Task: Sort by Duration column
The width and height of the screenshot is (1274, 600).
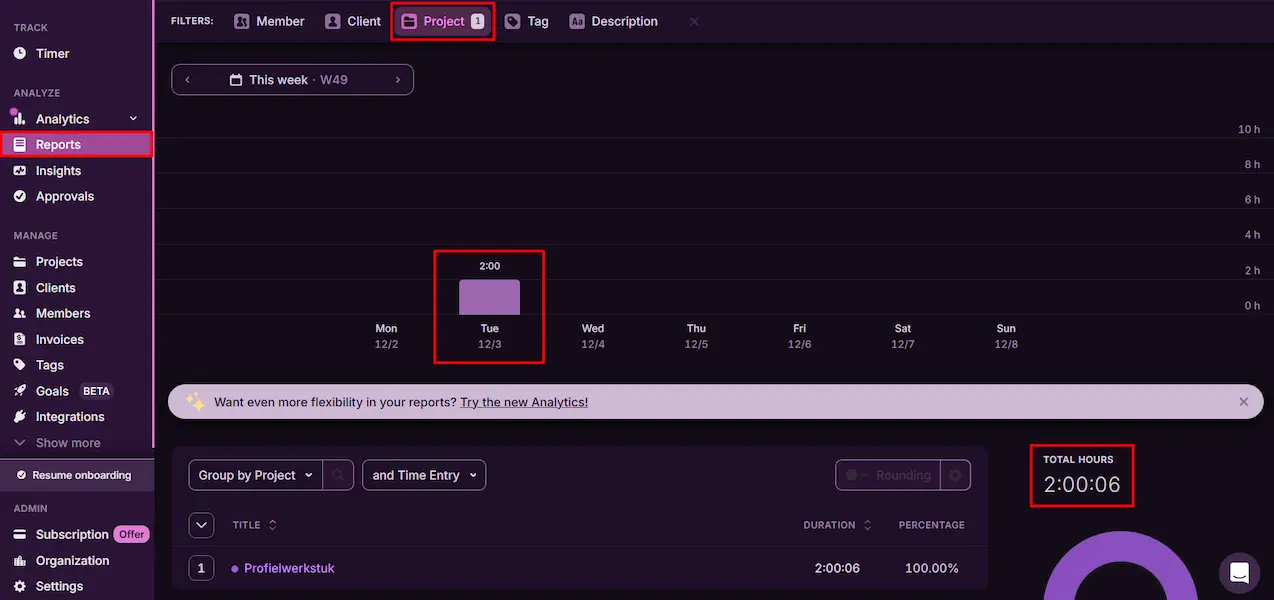Action: [x=837, y=525]
